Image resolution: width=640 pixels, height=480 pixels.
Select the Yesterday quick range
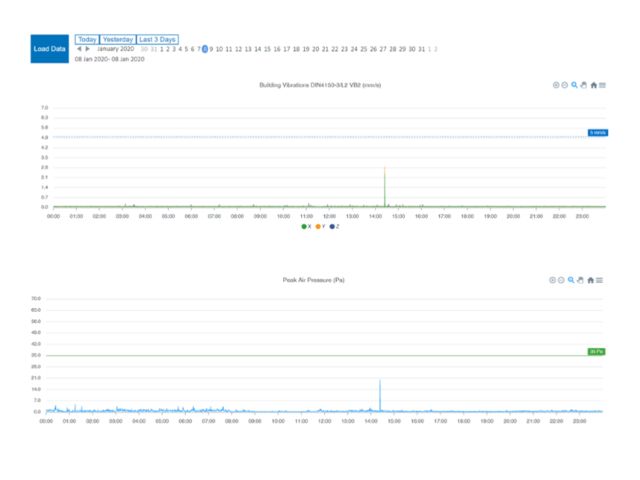point(117,39)
